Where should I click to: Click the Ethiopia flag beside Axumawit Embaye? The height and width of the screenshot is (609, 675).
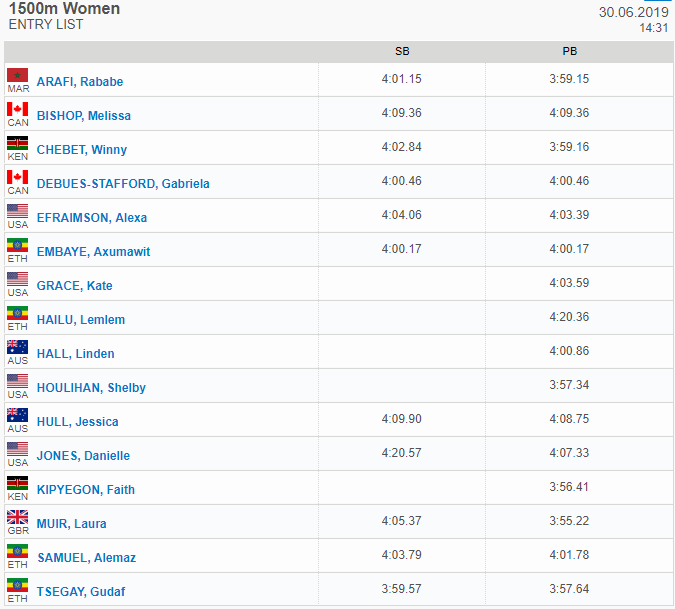(18, 245)
